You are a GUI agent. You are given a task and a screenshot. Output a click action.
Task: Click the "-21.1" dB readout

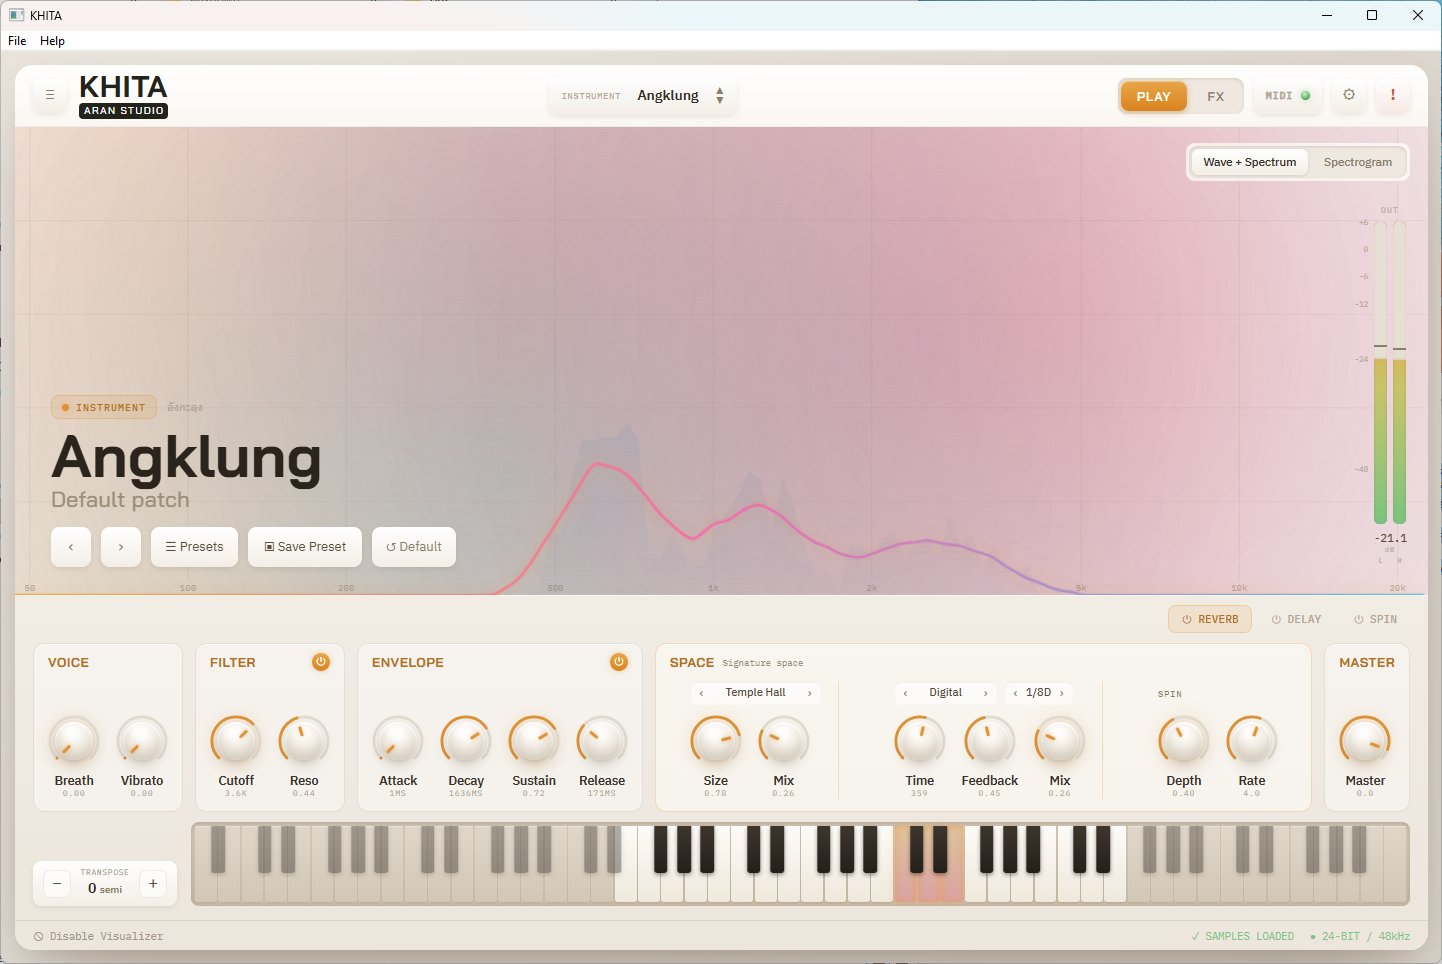click(x=1391, y=538)
